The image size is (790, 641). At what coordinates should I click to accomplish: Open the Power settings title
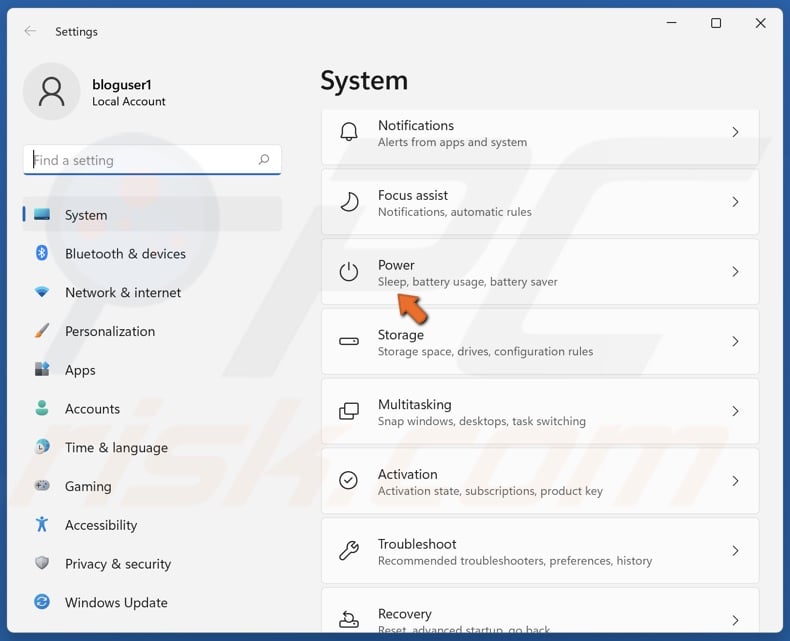coord(396,265)
